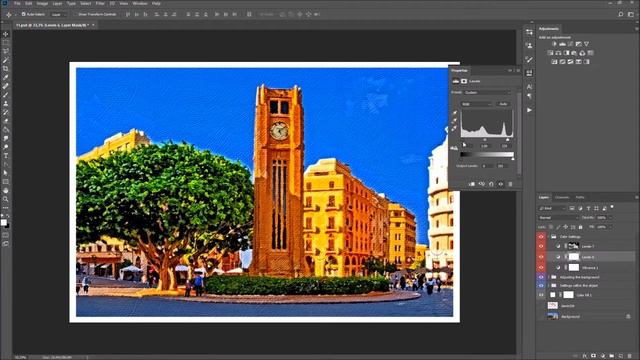640x360 pixels.
Task: Enable Show Transform Controls checkbox
Action: (76, 14)
